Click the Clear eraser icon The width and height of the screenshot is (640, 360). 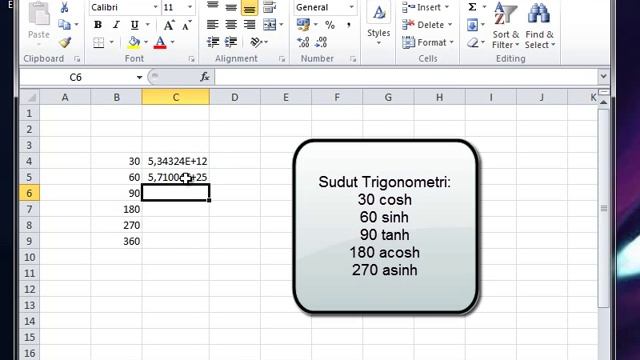pos(472,42)
